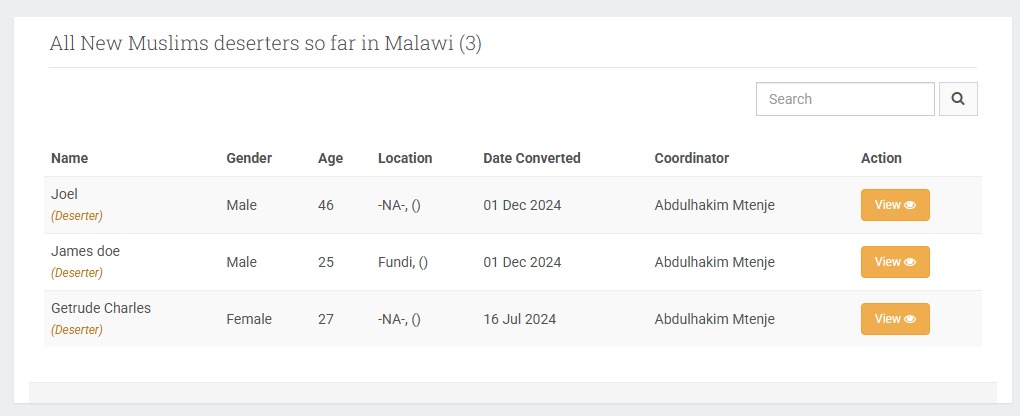
Task: Click the Date Converted column header
Action: [x=531, y=158]
